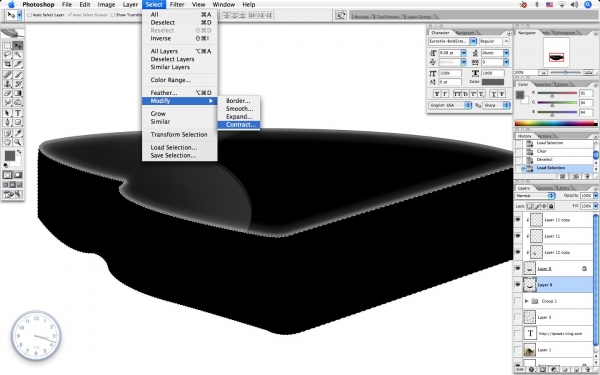Click the Navigator preview thumbnail
Viewport: 600px width, 375px height.
click(x=556, y=53)
